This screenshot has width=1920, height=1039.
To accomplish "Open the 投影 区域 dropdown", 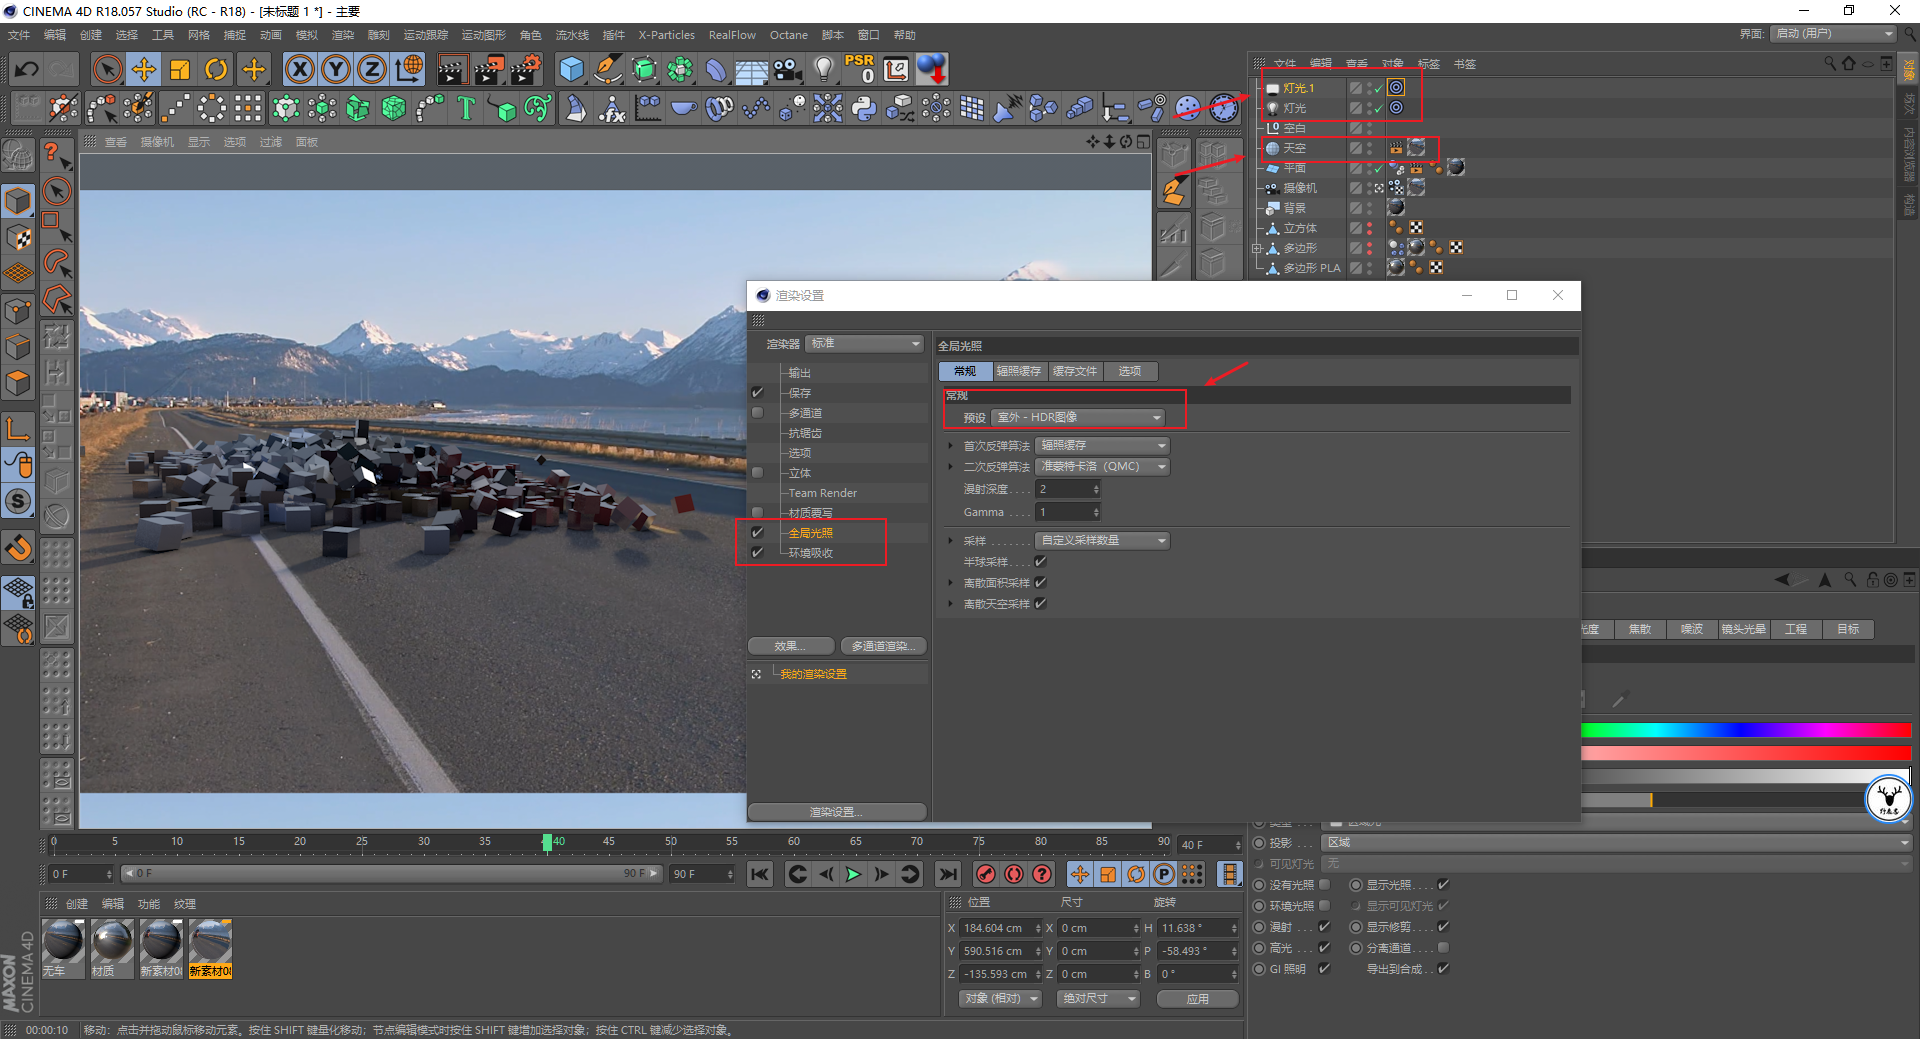I will [x=1616, y=843].
